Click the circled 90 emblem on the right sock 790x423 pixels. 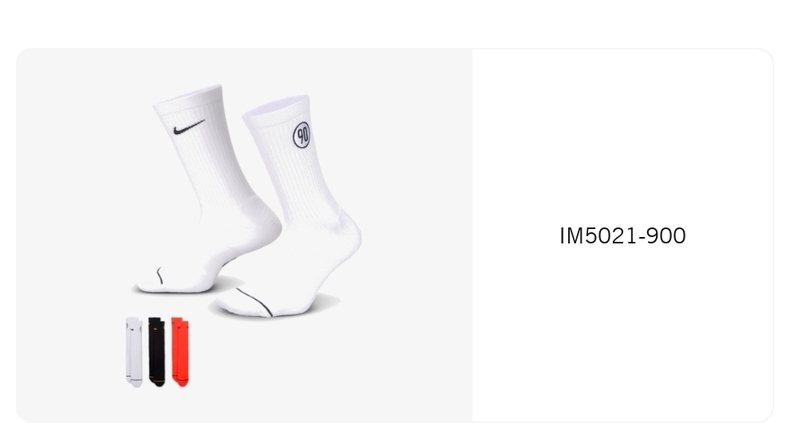point(301,134)
